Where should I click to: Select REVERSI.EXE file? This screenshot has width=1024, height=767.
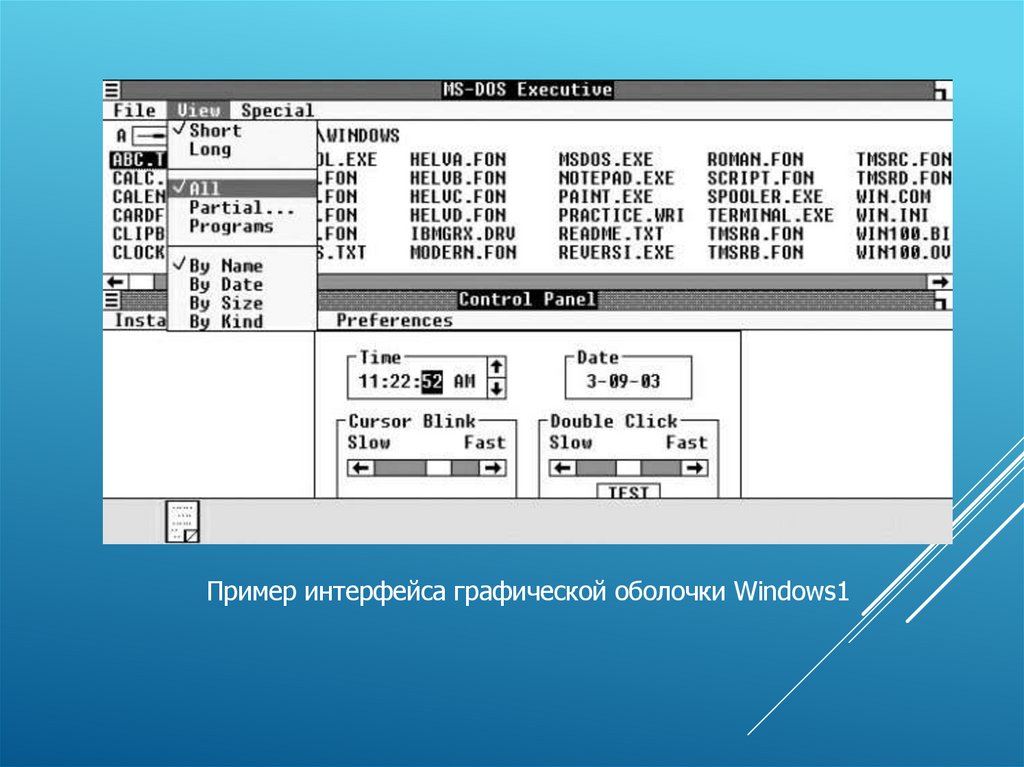pyautogui.click(x=616, y=252)
